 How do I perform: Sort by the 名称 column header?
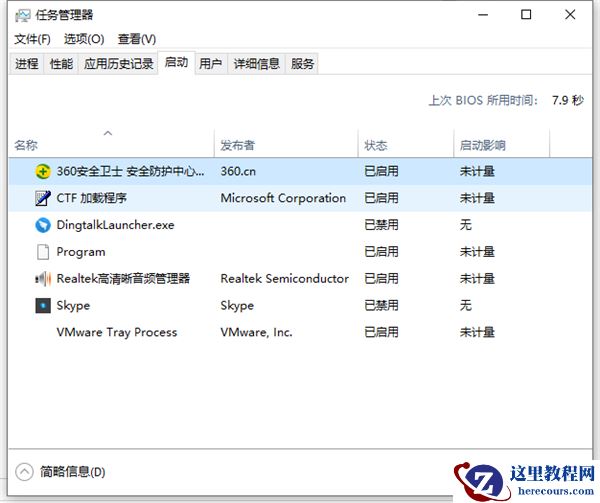tap(111, 143)
